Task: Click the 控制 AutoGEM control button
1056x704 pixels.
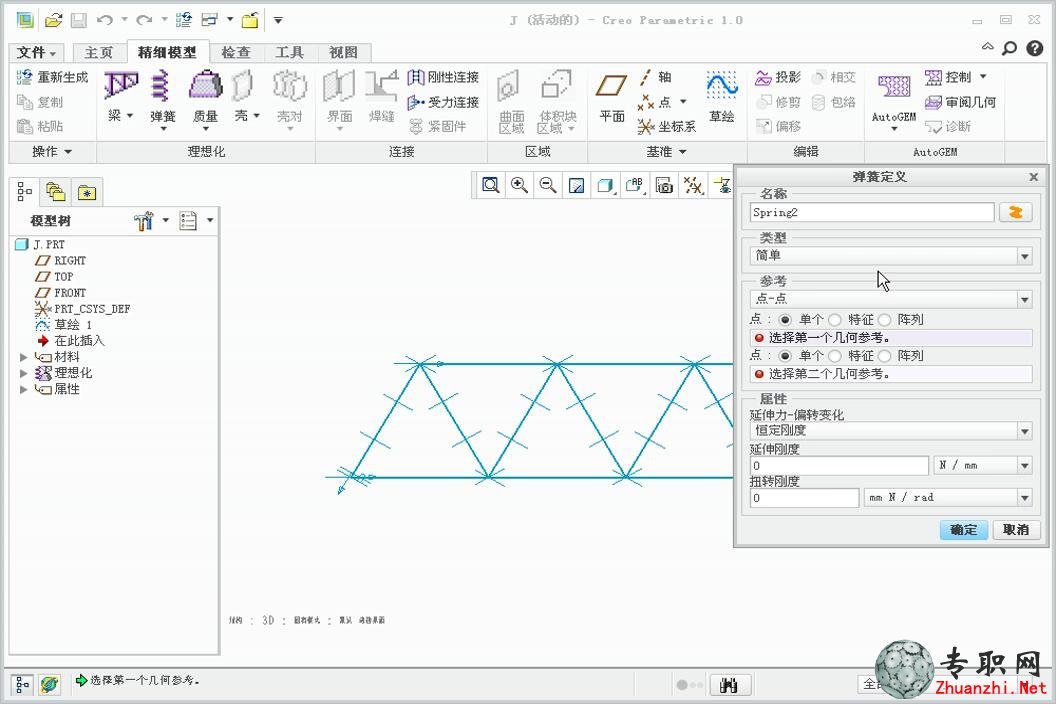Action: (x=956, y=77)
